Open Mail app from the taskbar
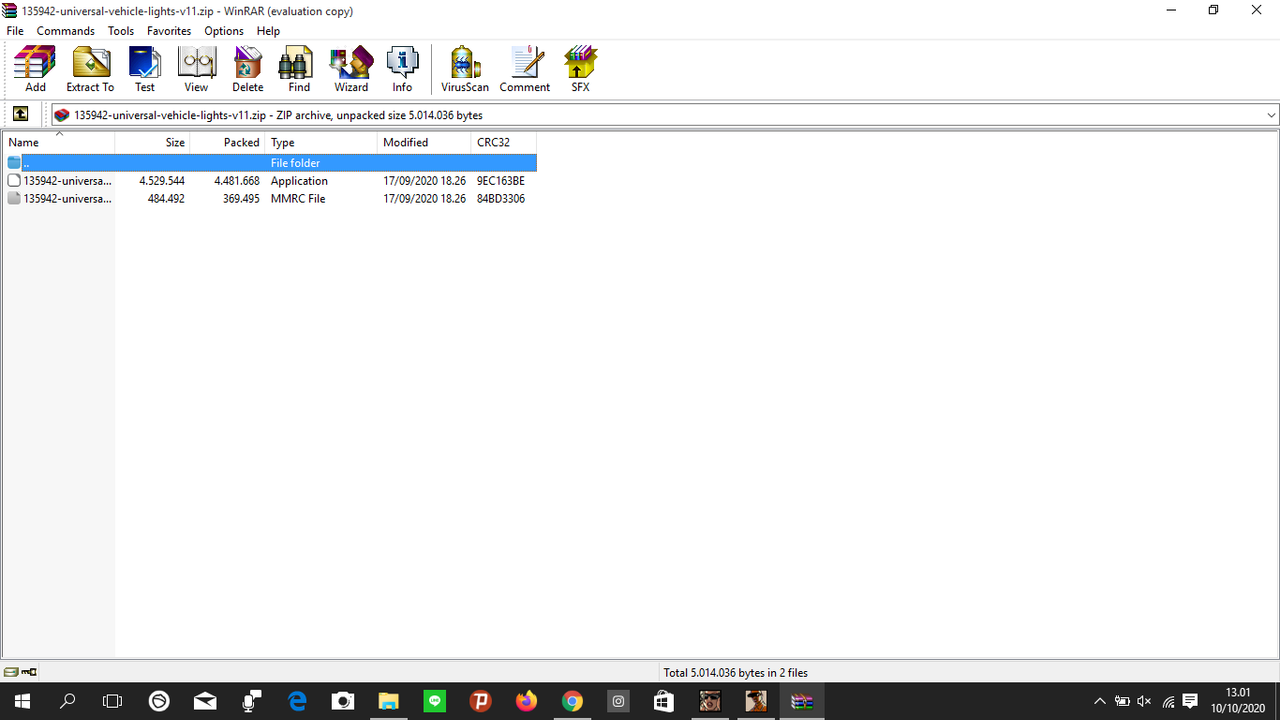 (x=205, y=701)
